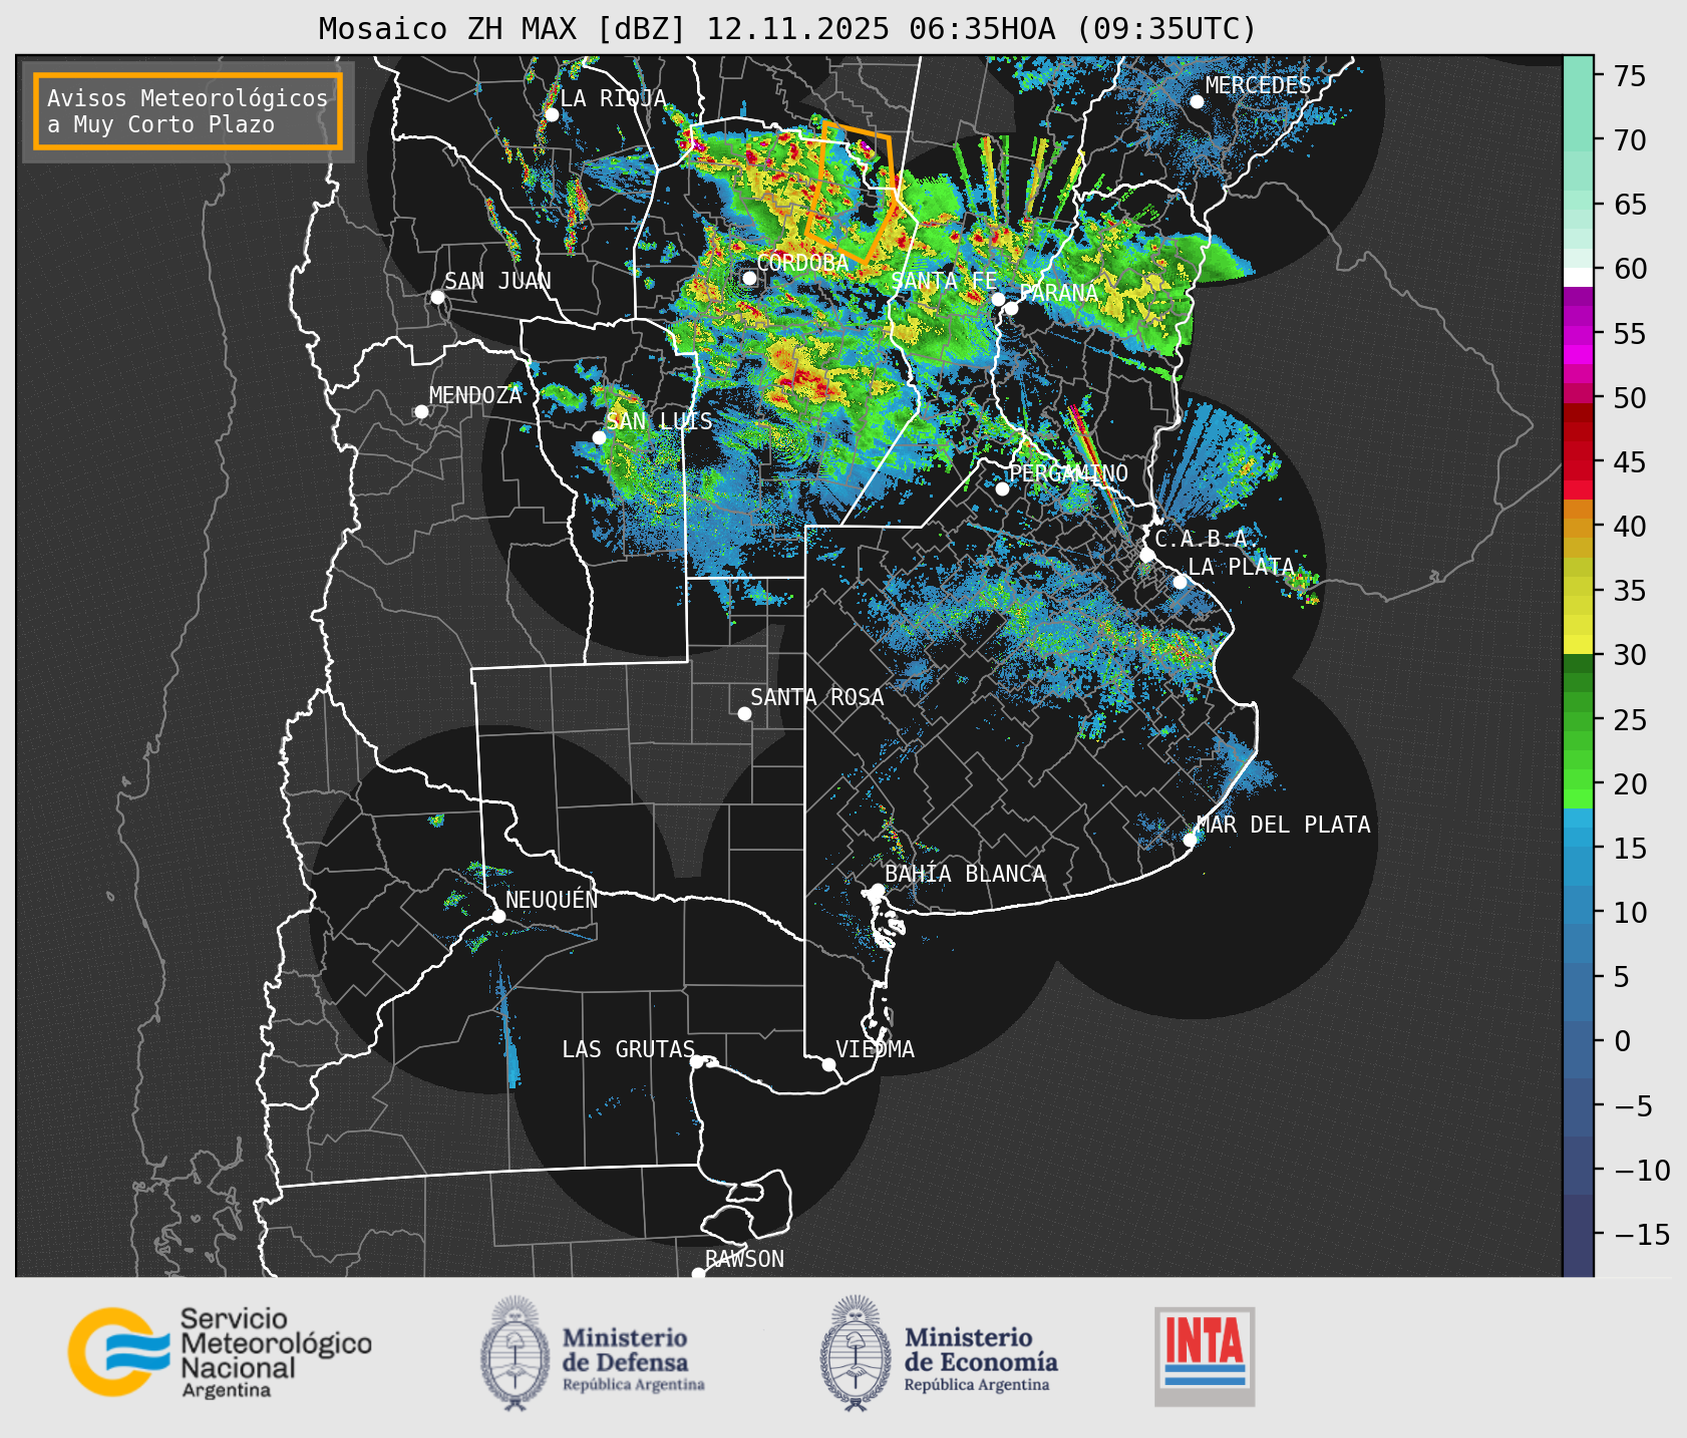The width and height of the screenshot is (1687, 1438).
Task: Click the C.A.B.A. city marker dot
Action: pyautogui.click(x=1147, y=555)
